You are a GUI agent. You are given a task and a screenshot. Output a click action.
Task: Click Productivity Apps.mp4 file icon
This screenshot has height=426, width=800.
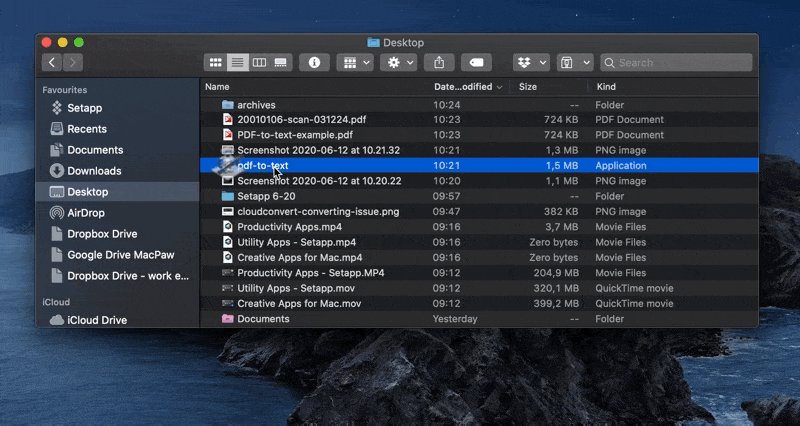click(x=228, y=227)
